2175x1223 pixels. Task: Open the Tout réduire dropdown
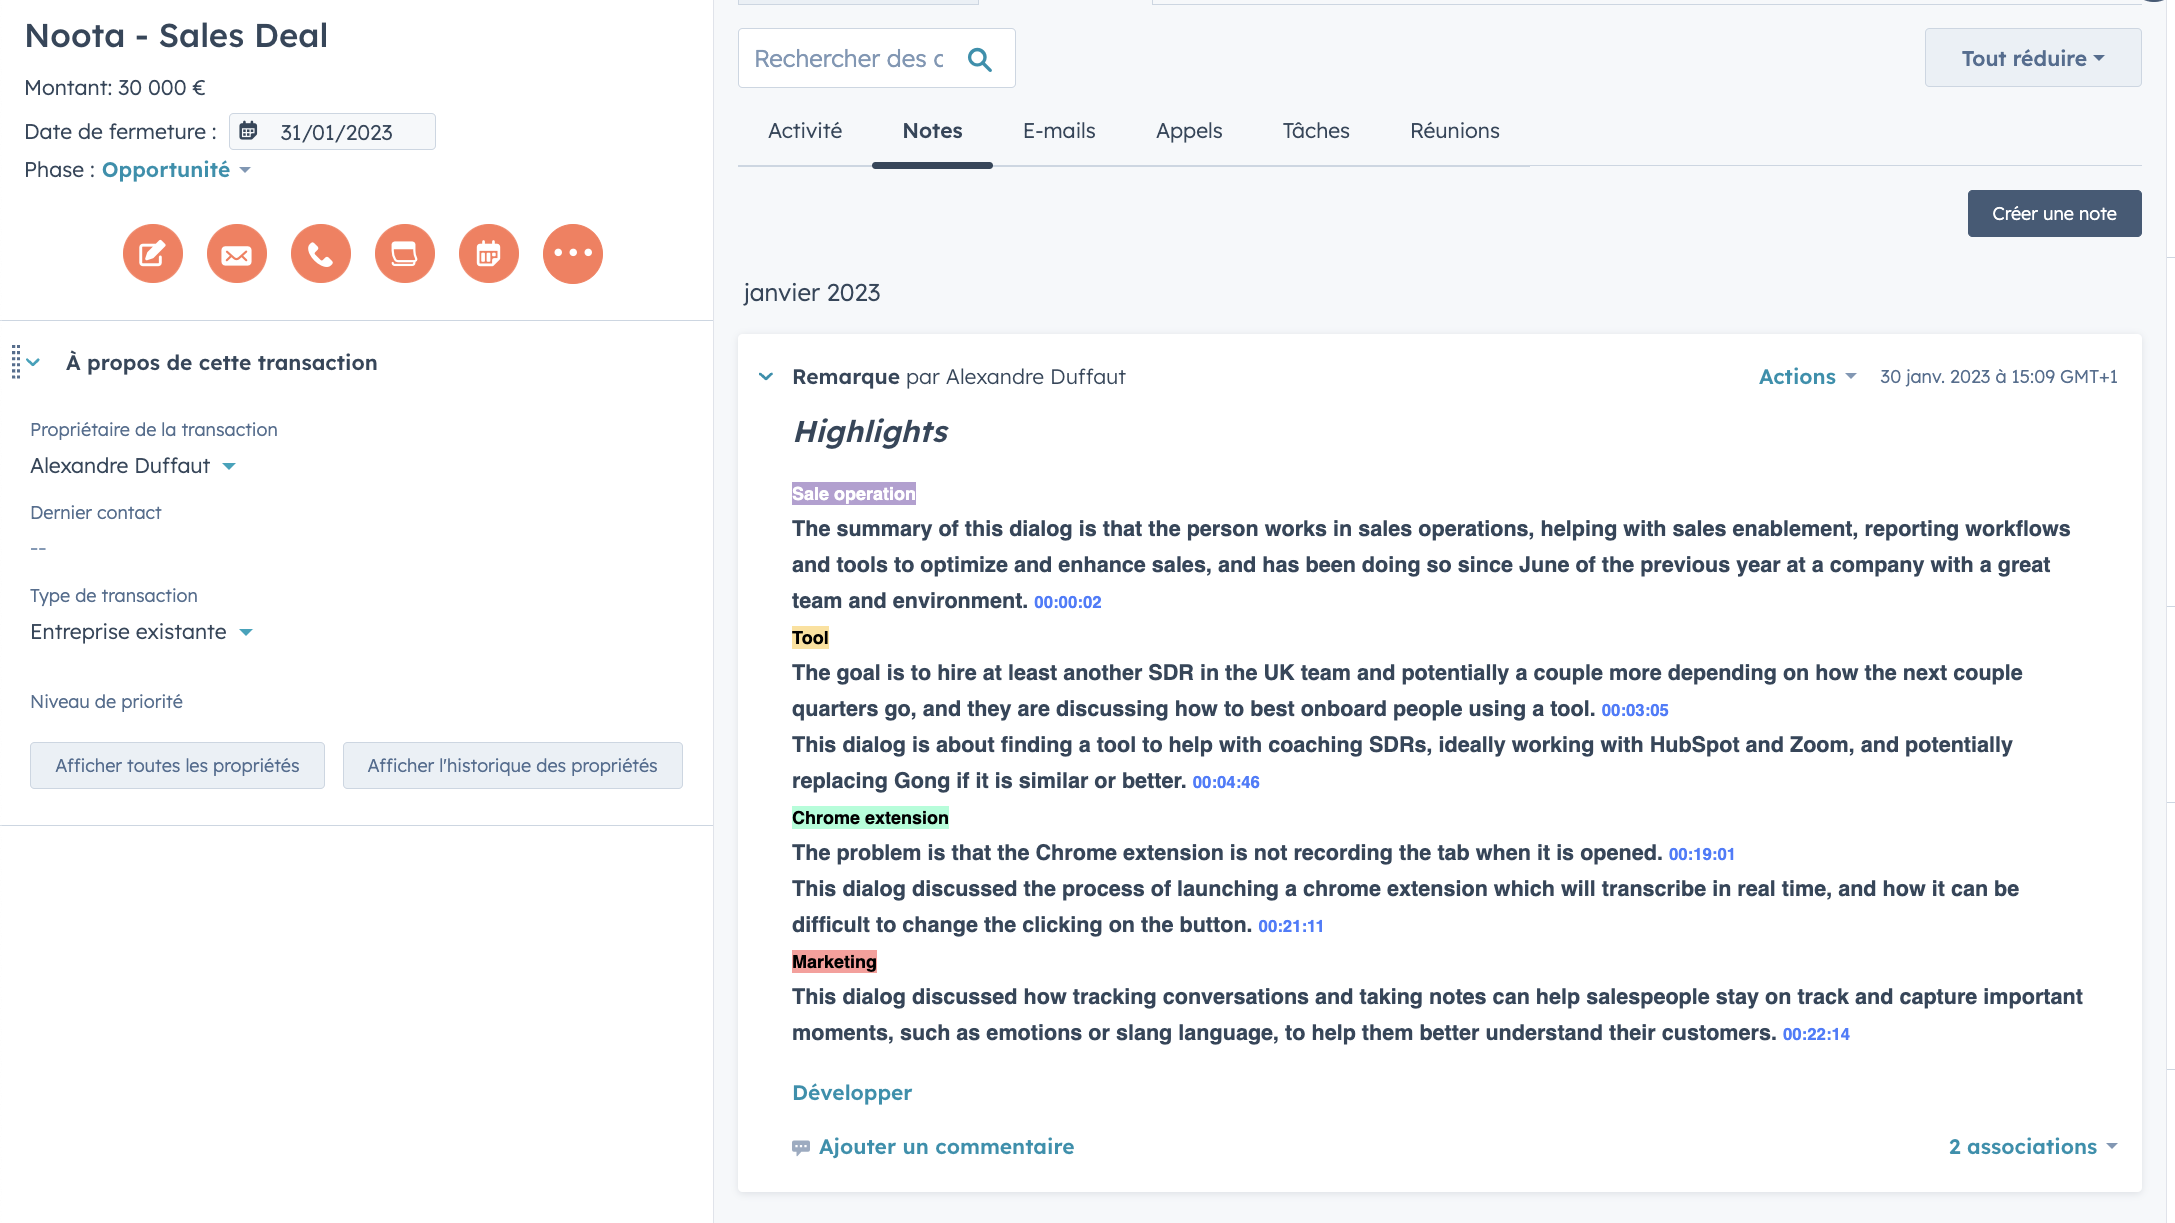tap(2032, 58)
